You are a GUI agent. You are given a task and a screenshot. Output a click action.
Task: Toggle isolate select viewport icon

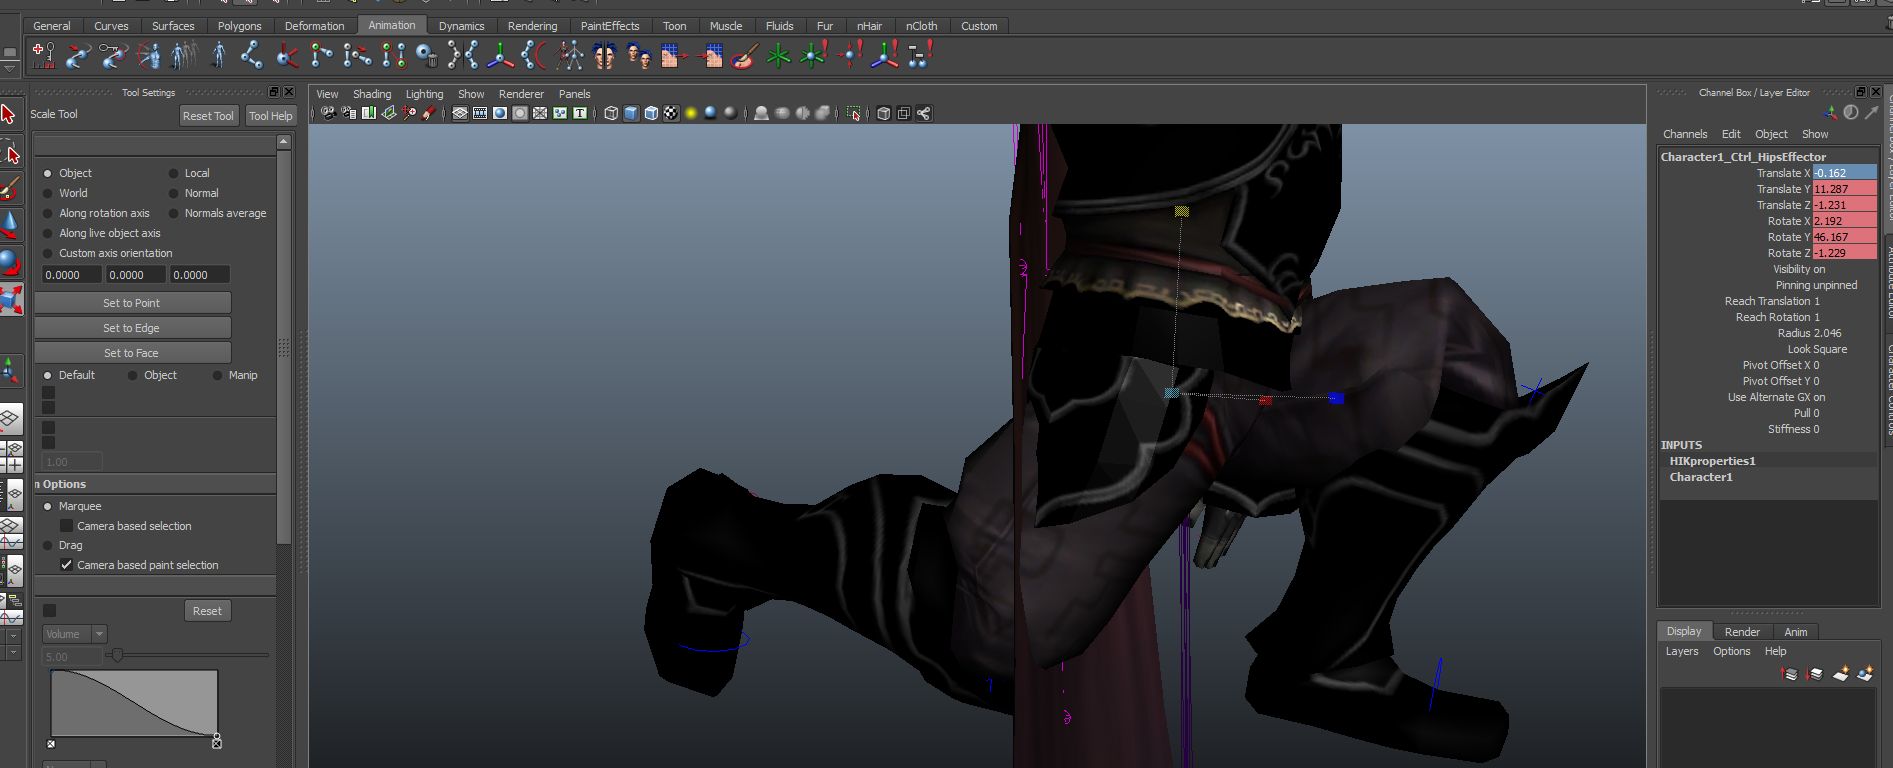(x=853, y=113)
